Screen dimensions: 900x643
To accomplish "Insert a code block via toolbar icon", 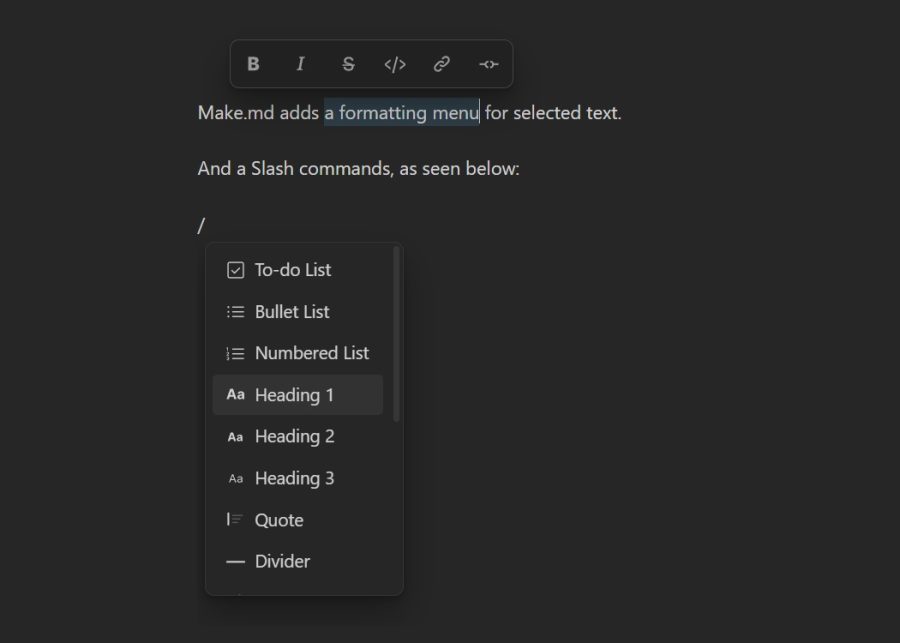I will point(394,63).
